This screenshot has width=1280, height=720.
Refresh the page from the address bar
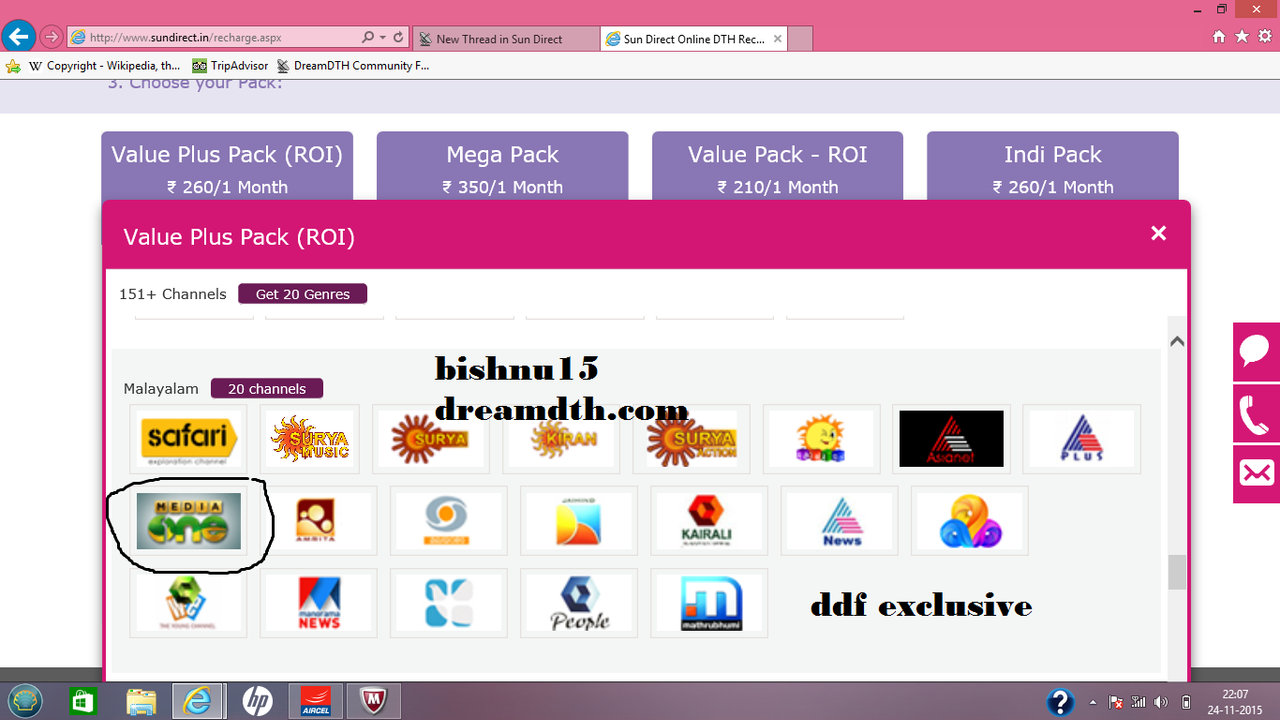pyautogui.click(x=398, y=38)
